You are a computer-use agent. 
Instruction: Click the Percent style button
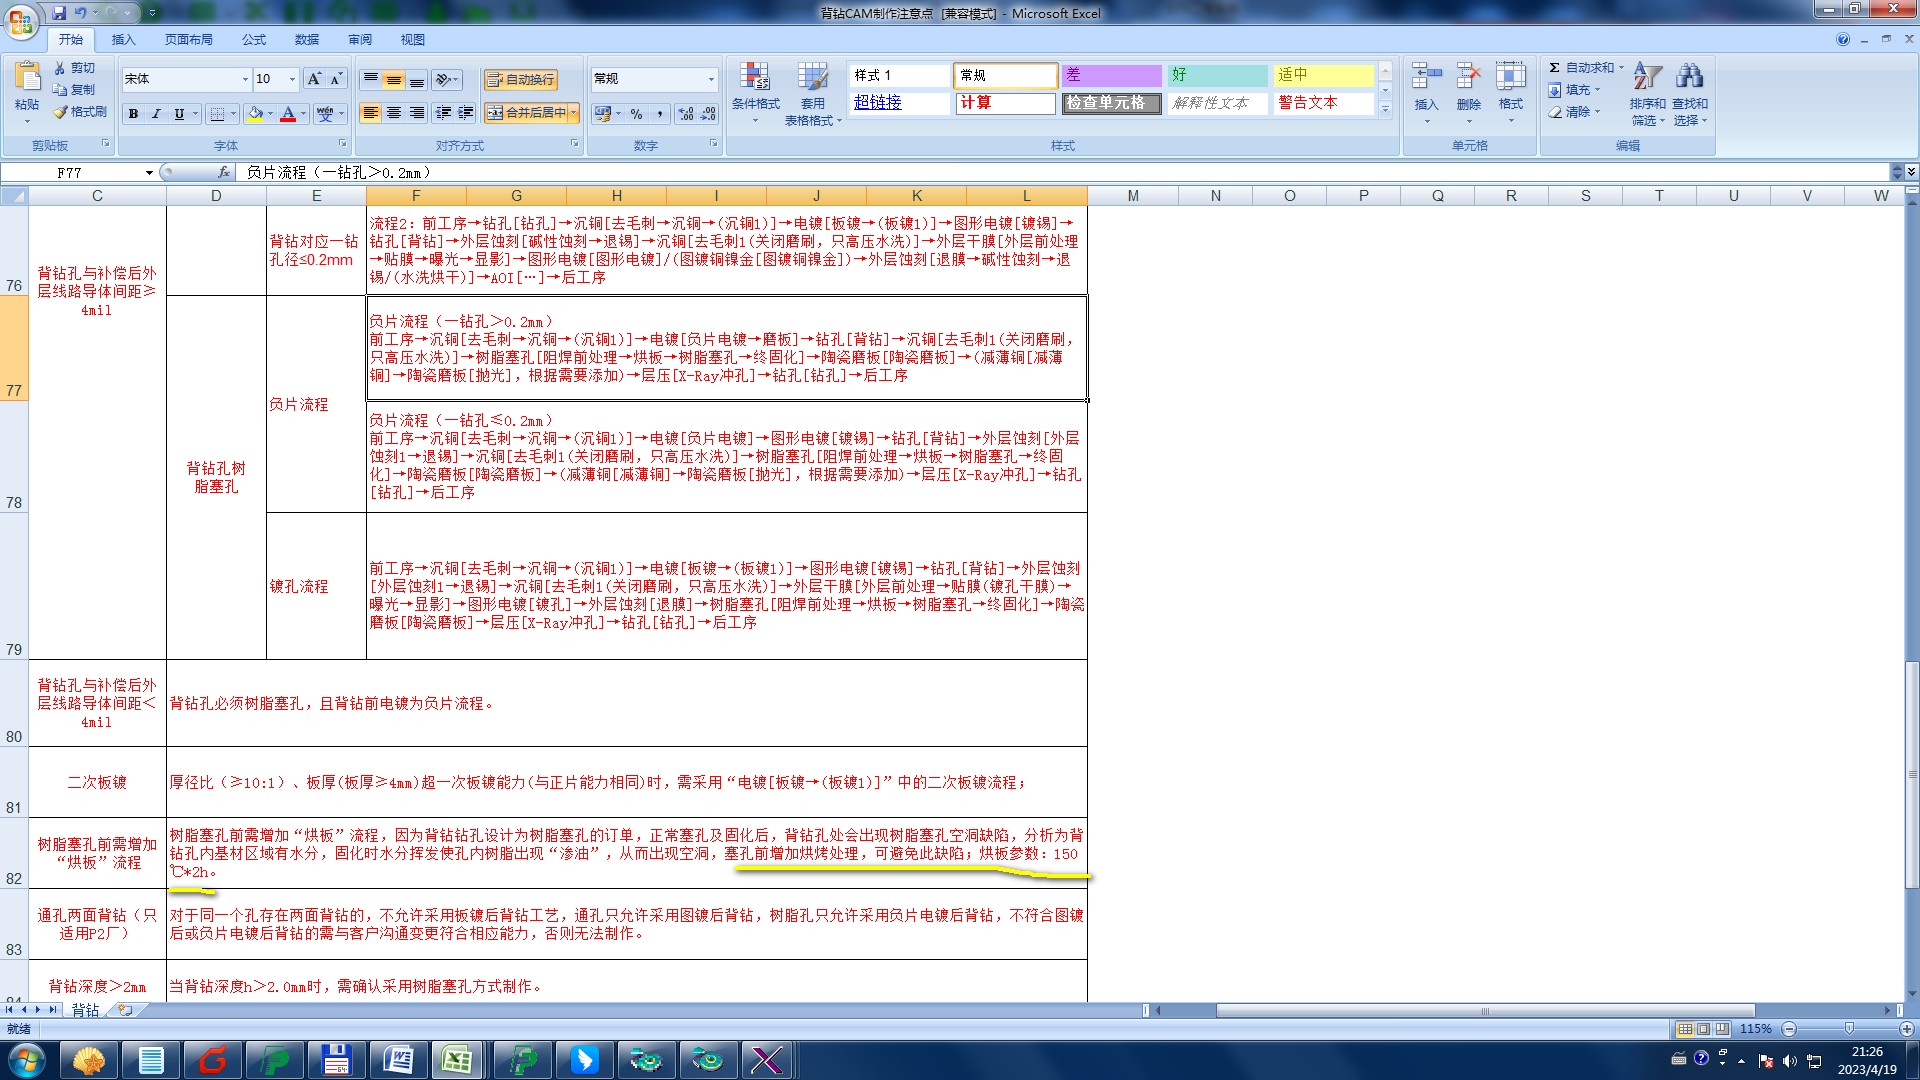click(636, 114)
